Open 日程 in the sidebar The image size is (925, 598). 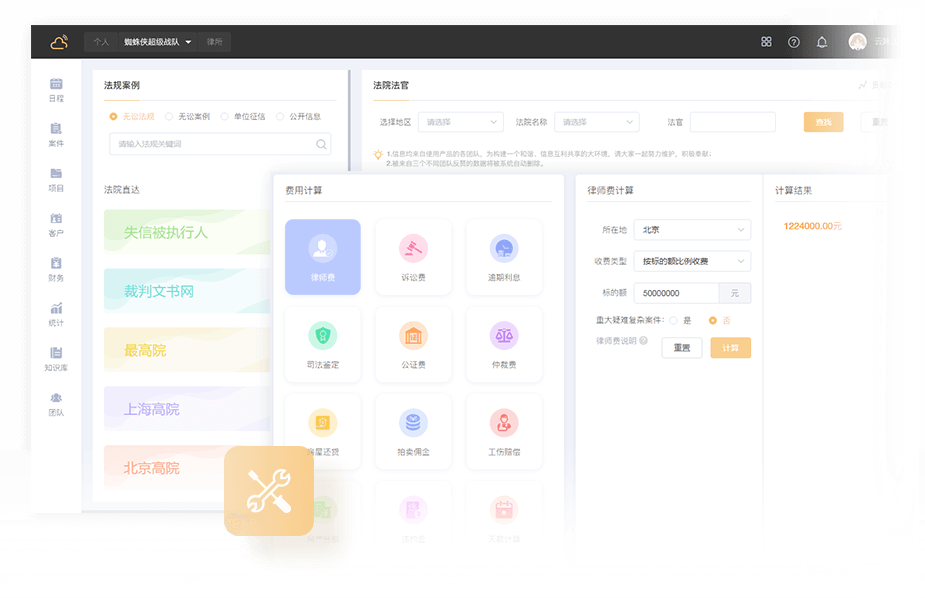tap(56, 90)
